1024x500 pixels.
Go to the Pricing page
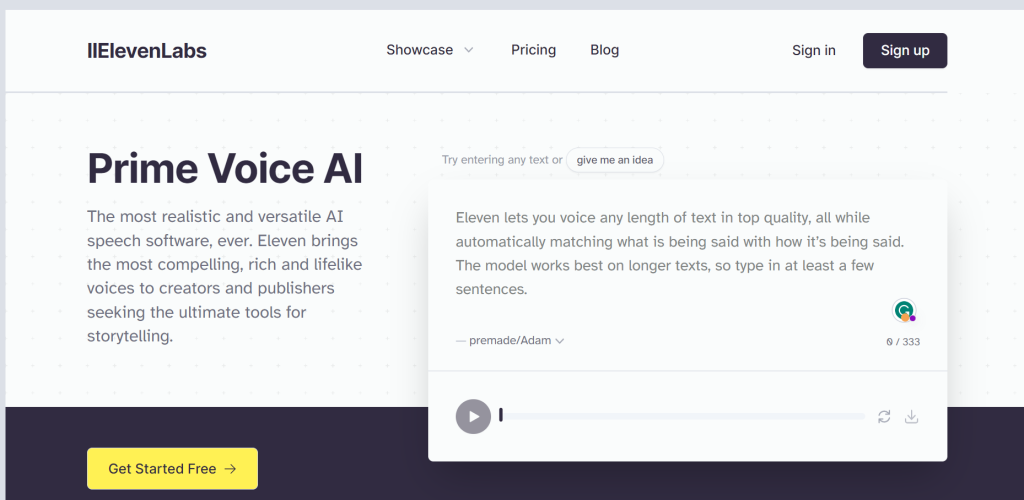point(534,50)
